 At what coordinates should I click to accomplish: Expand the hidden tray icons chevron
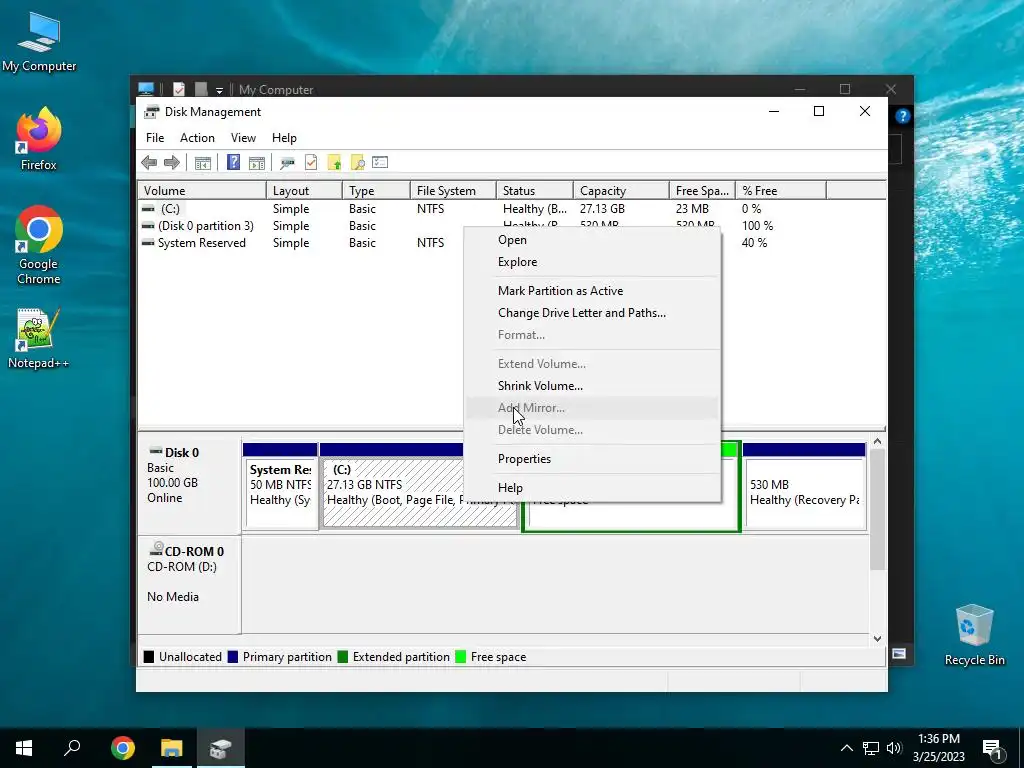(x=846, y=748)
